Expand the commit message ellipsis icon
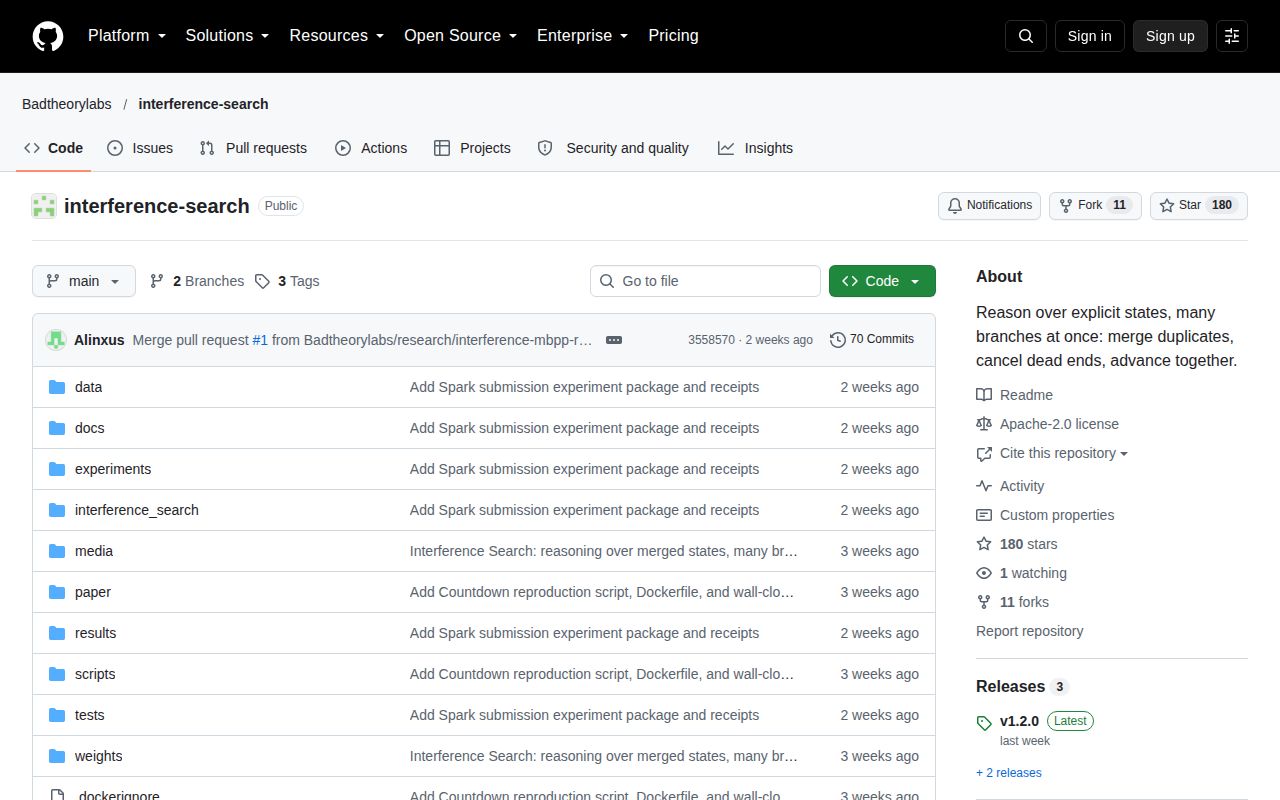The width and height of the screenshot is (1280, 800). pyautogui.click(x=614, y=340)
